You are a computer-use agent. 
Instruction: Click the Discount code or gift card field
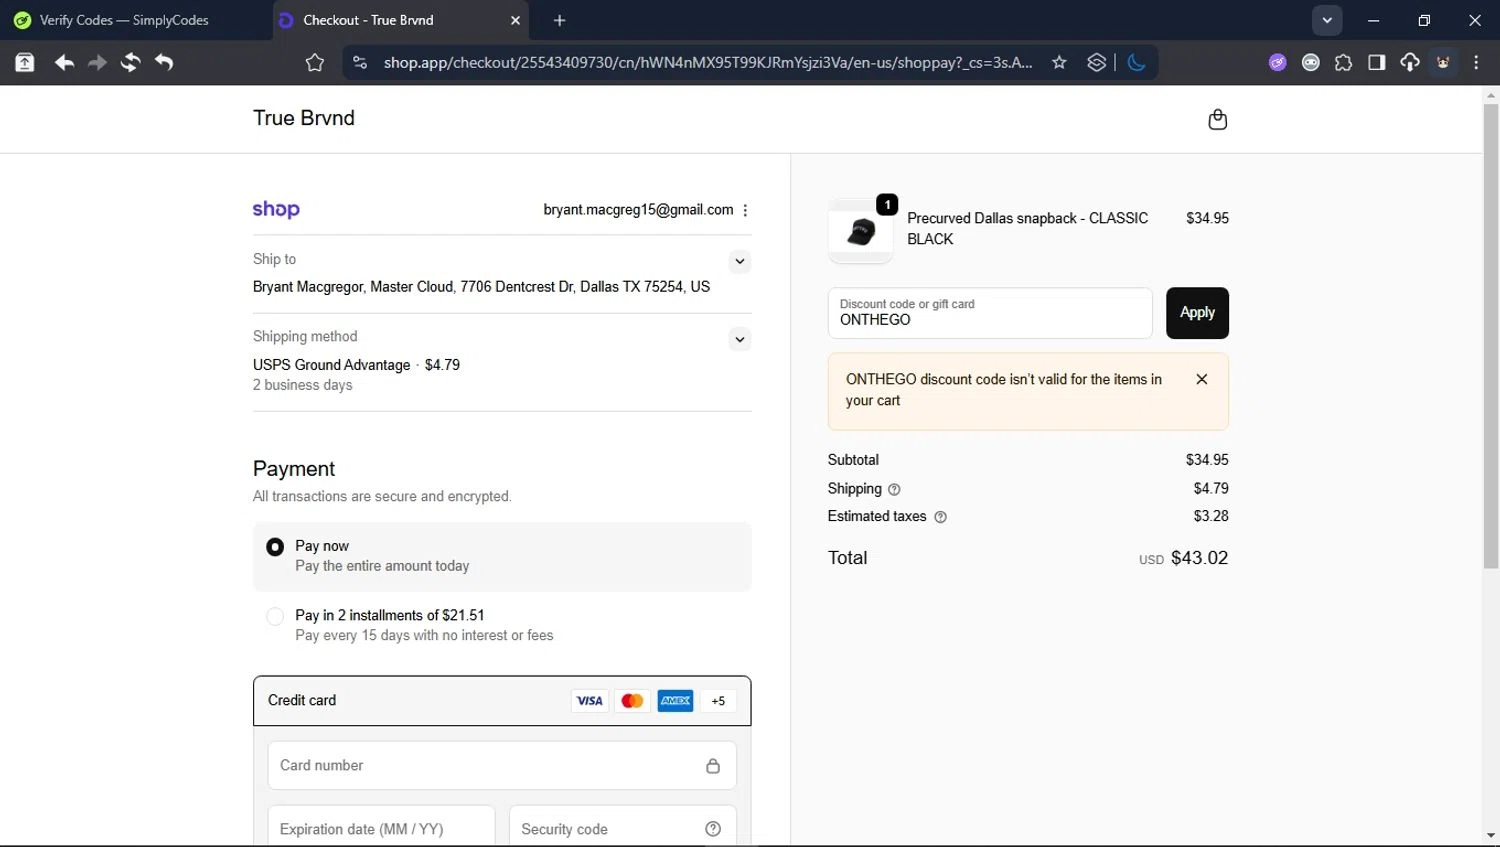click(990, 313)
